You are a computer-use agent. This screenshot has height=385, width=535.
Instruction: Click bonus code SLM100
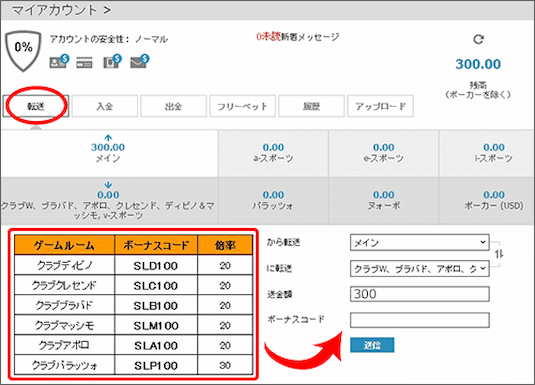[156, 325]
